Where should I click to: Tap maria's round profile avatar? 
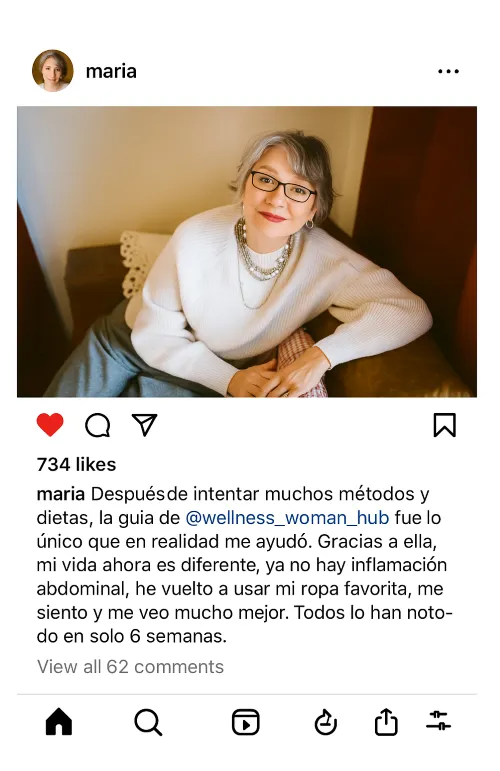click(x=53, y=71)
